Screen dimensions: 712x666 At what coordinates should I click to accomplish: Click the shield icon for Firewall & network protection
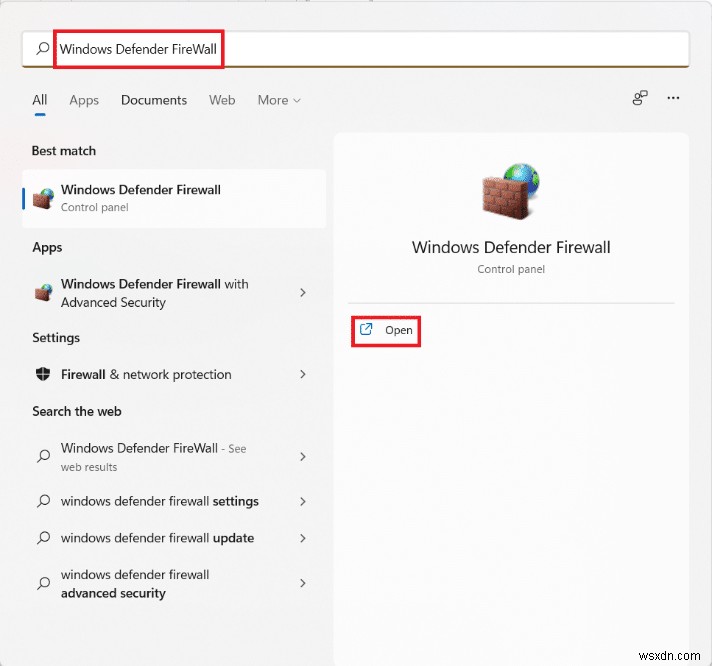43,374
